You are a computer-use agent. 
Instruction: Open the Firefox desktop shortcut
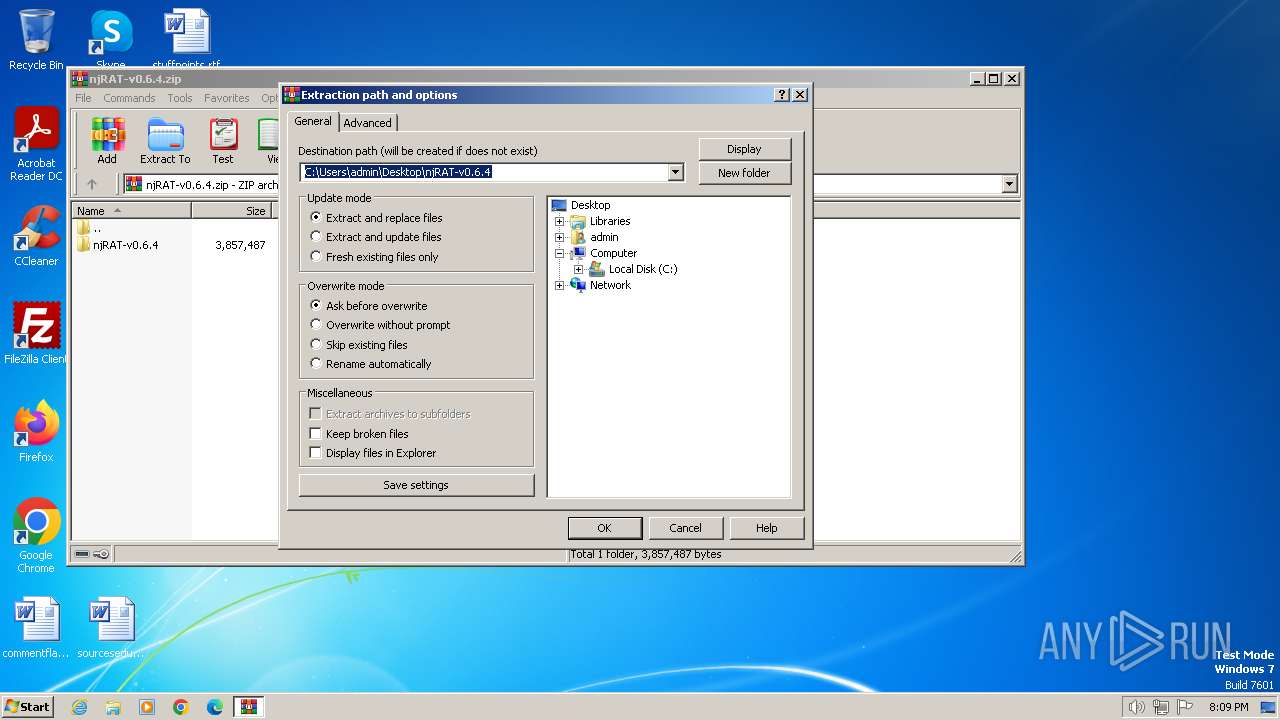pyautogui.click(x=36, y=432)
